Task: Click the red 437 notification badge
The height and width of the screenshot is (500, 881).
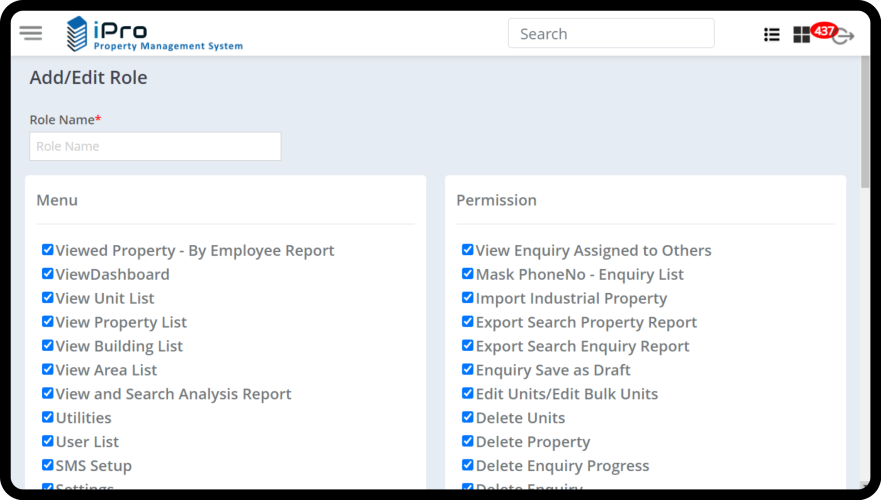Action: click(x=824, y=30)
